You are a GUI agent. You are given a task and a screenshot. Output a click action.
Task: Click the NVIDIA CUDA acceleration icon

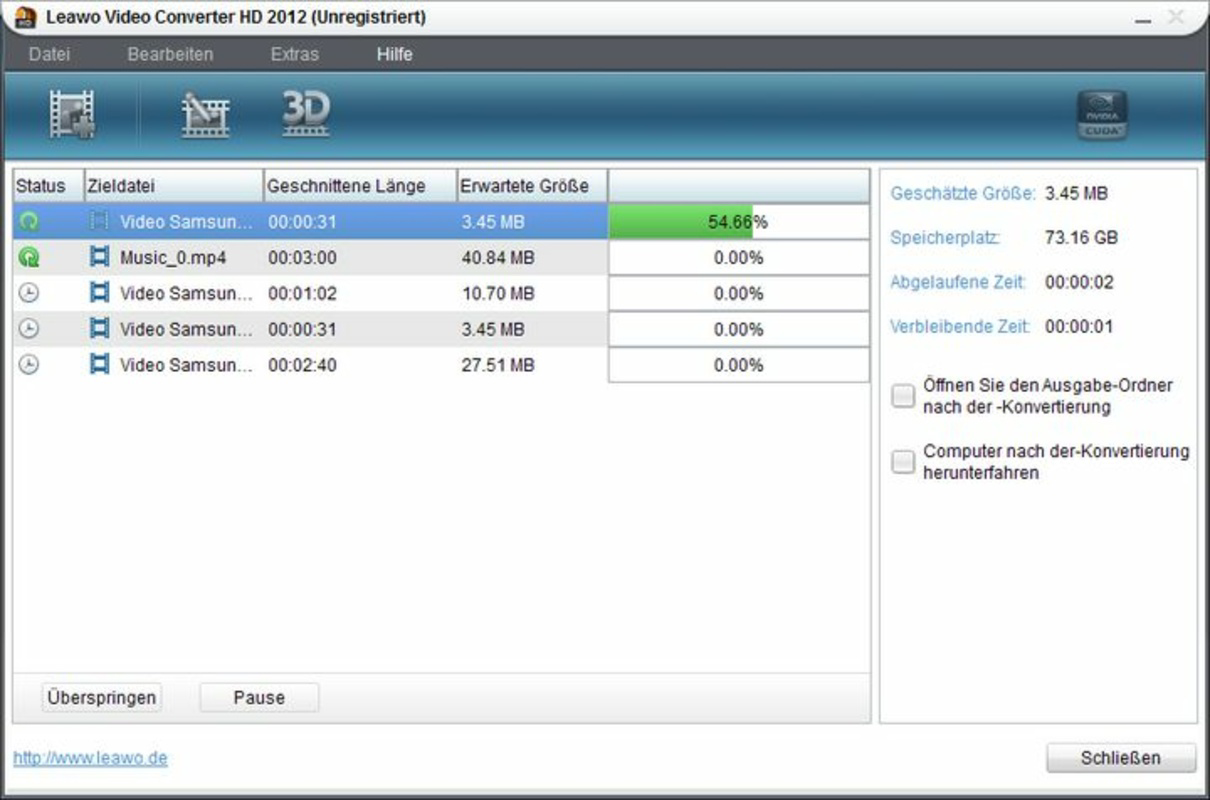1101,115
